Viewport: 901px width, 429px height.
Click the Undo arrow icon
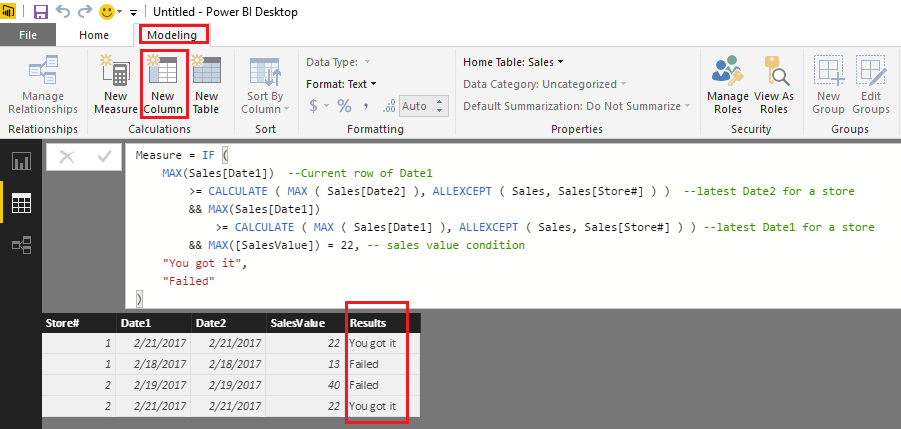click(63, 11)
